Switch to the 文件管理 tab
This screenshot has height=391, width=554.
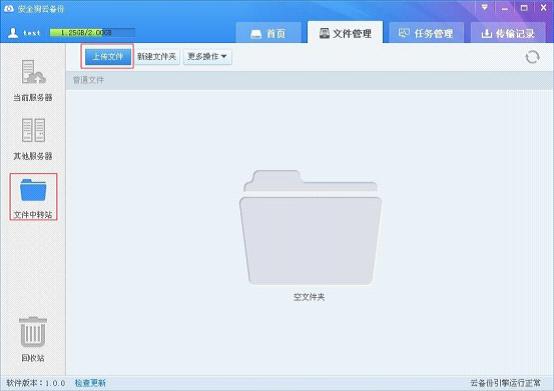[345, 33]
